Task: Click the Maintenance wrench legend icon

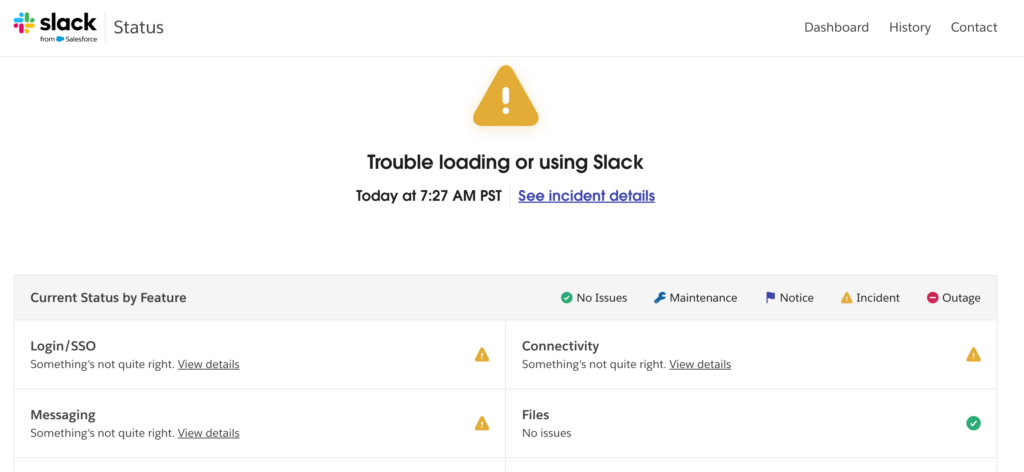Action: coord(660,298)
